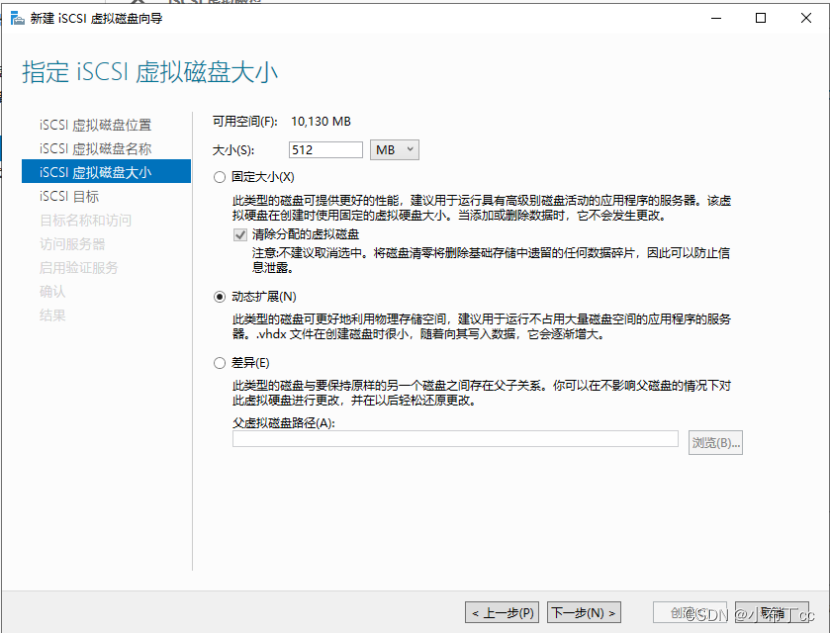Select the 差异(E) radio button
Screen dimensions: 830x633
220,362
